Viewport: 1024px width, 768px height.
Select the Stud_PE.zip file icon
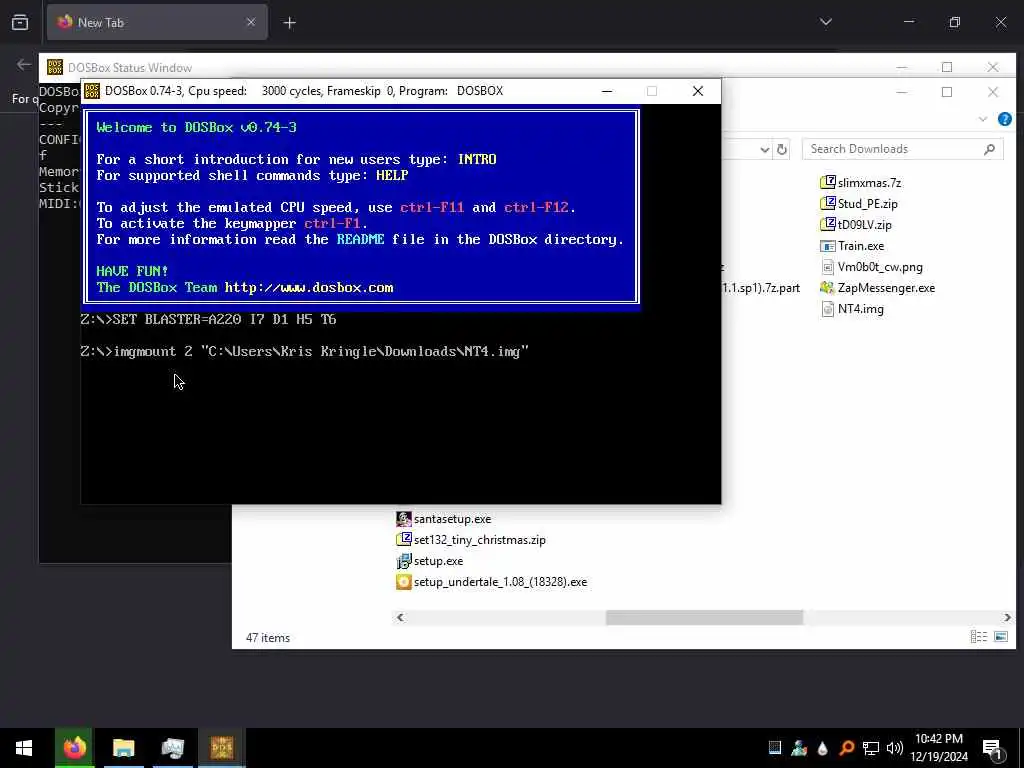coord(827,203)
